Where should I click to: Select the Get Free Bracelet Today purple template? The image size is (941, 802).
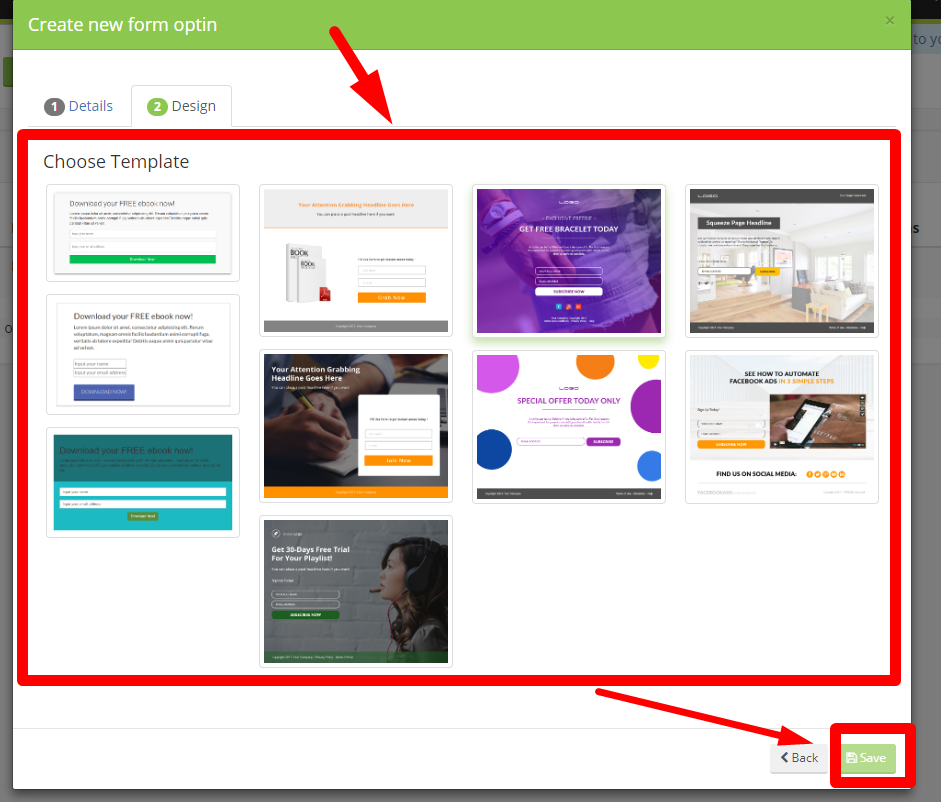point(569,261)
